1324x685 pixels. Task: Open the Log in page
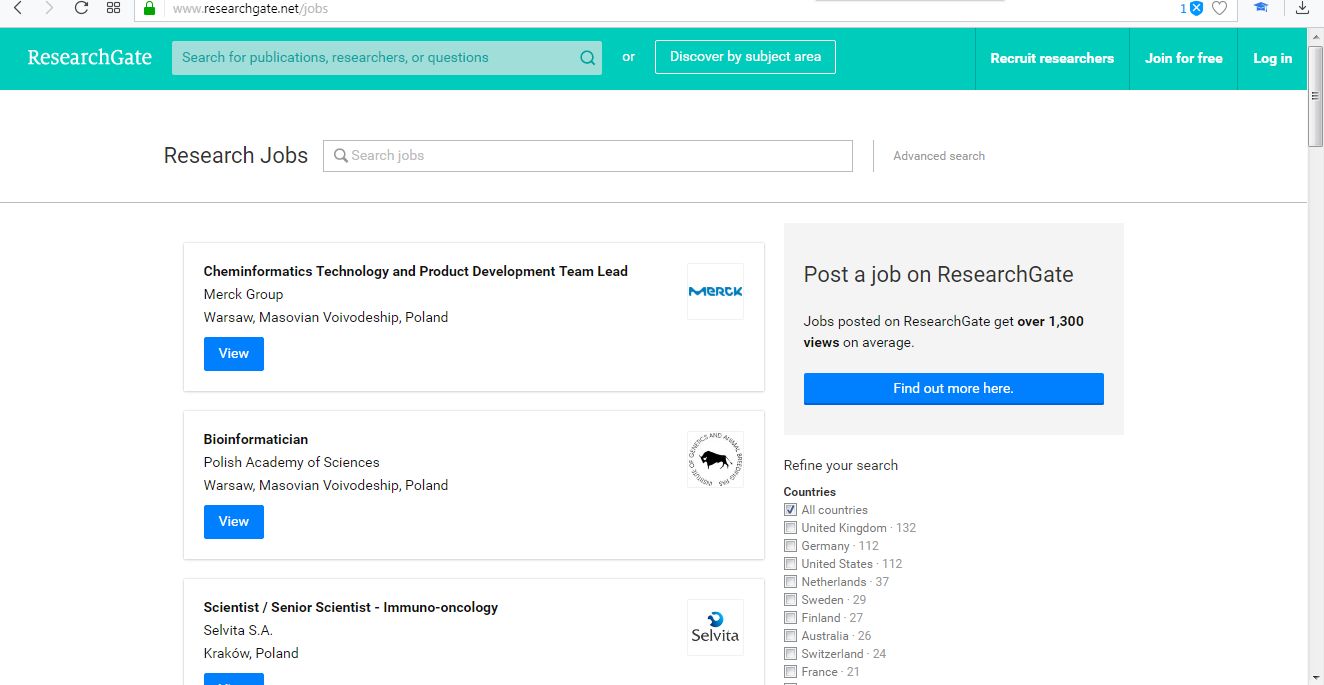tap(1271, 58)
